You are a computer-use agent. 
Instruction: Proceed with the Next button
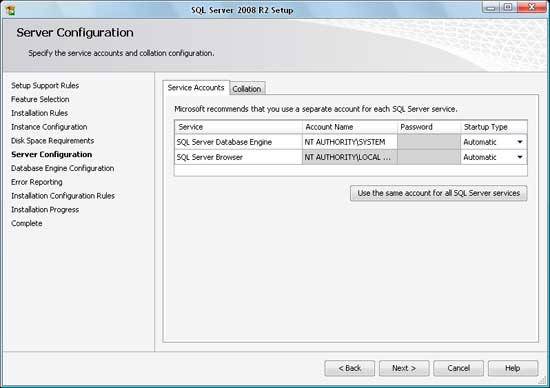404,368
